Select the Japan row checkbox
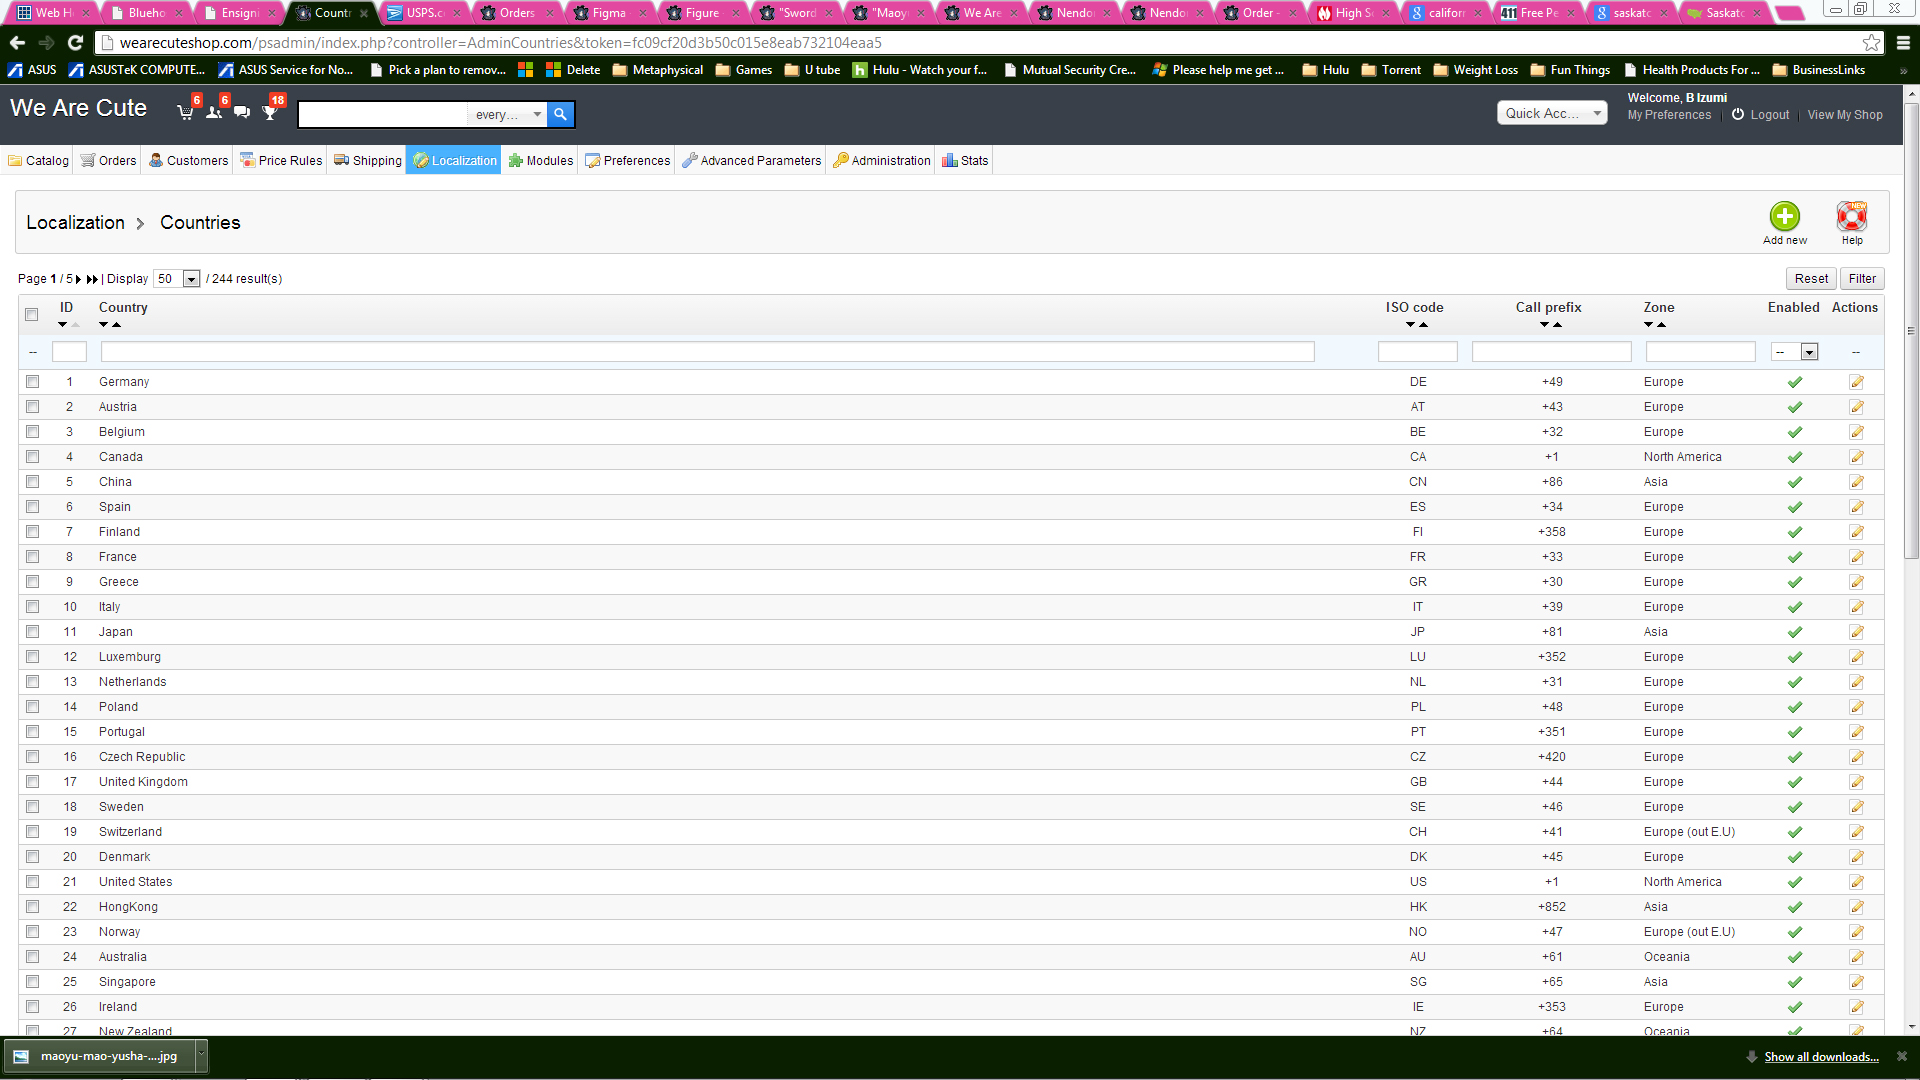 click(x=33, y=632)
